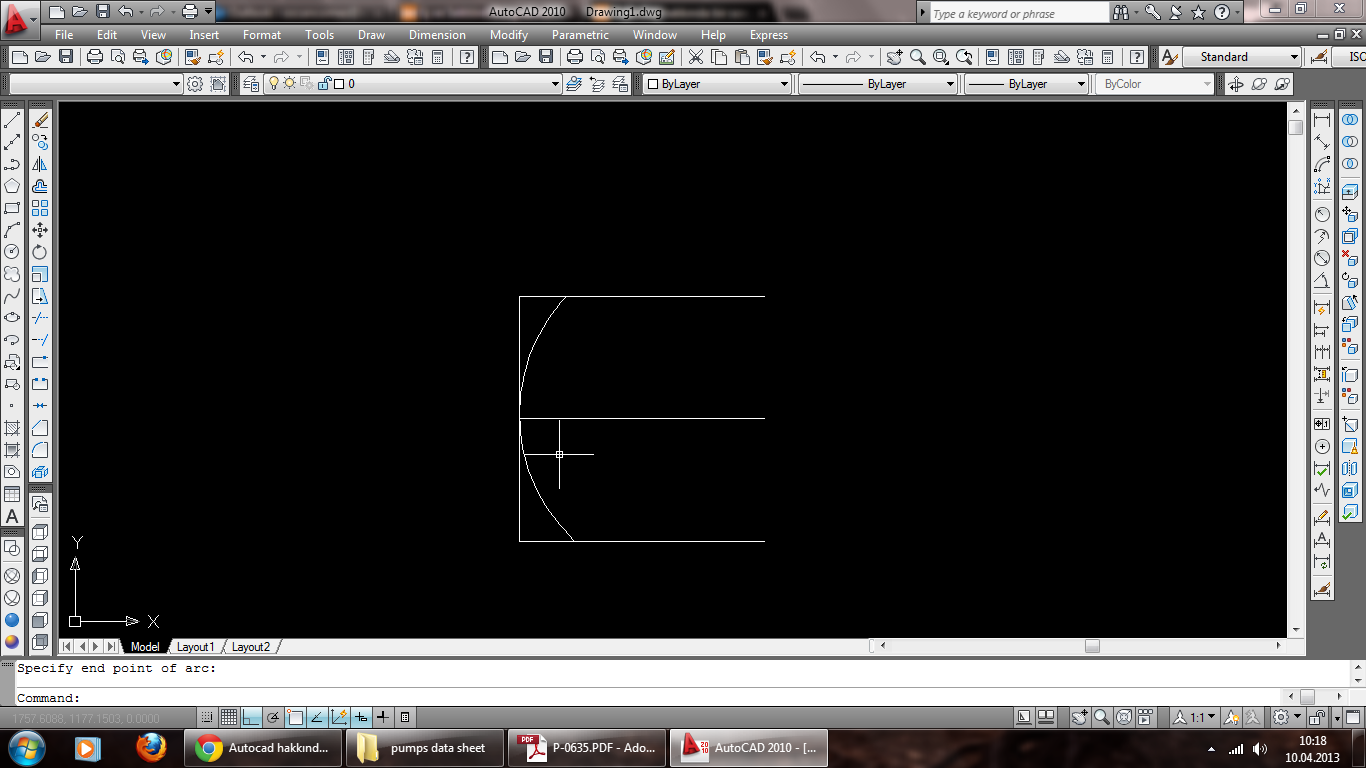Toggle Ortho Mode in status bar
This screenshot has width=1366, height=768.
pos(251,717)
